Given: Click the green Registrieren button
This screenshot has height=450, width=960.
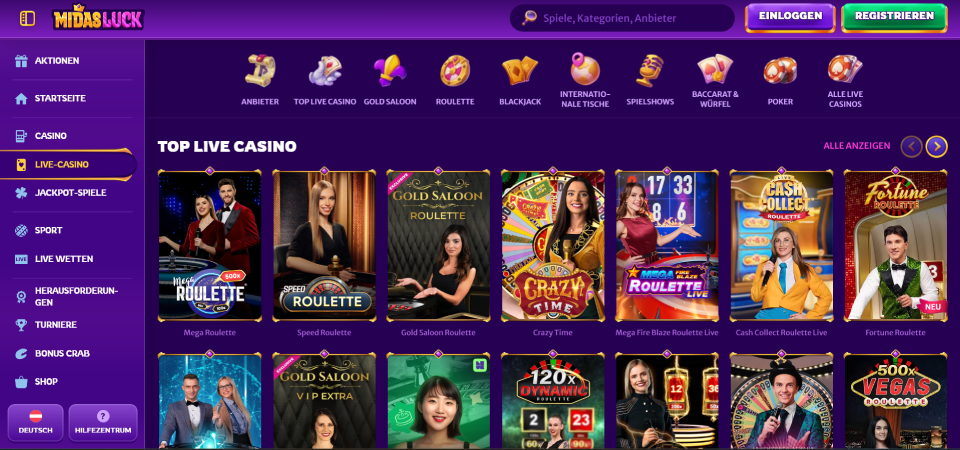Looking at the screenshot, I should (x=894, y=17).
